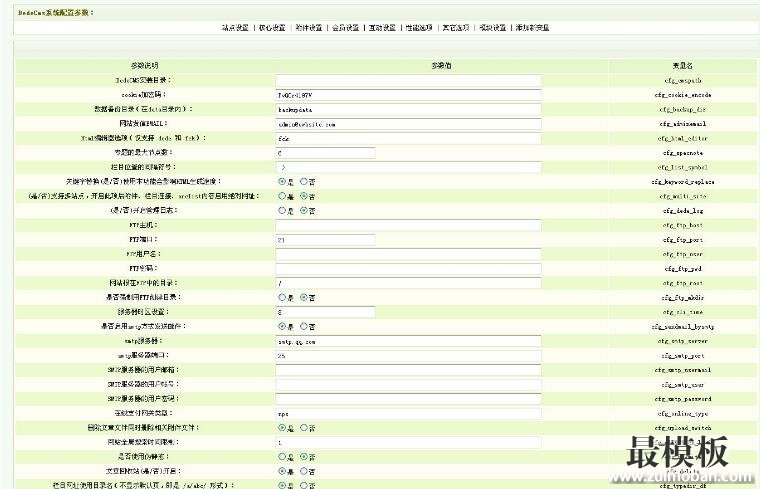Select 否 for 是否使用伪静态 pseudo-static option
This screenshot has height=489, width=760.
[x=303, y=457]
